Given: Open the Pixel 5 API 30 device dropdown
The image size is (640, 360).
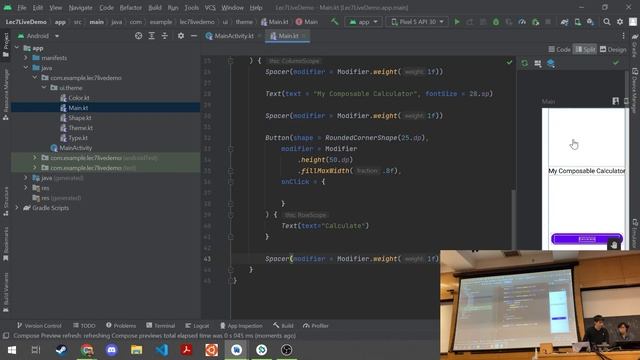Looking at the screenshot, I should point(417,22).
